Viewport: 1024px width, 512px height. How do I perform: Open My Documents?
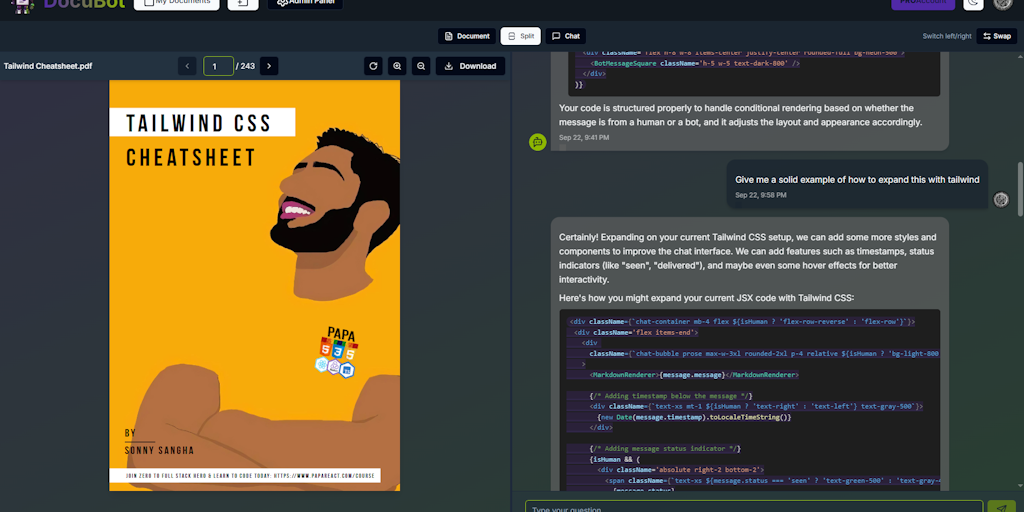[176, 3]
